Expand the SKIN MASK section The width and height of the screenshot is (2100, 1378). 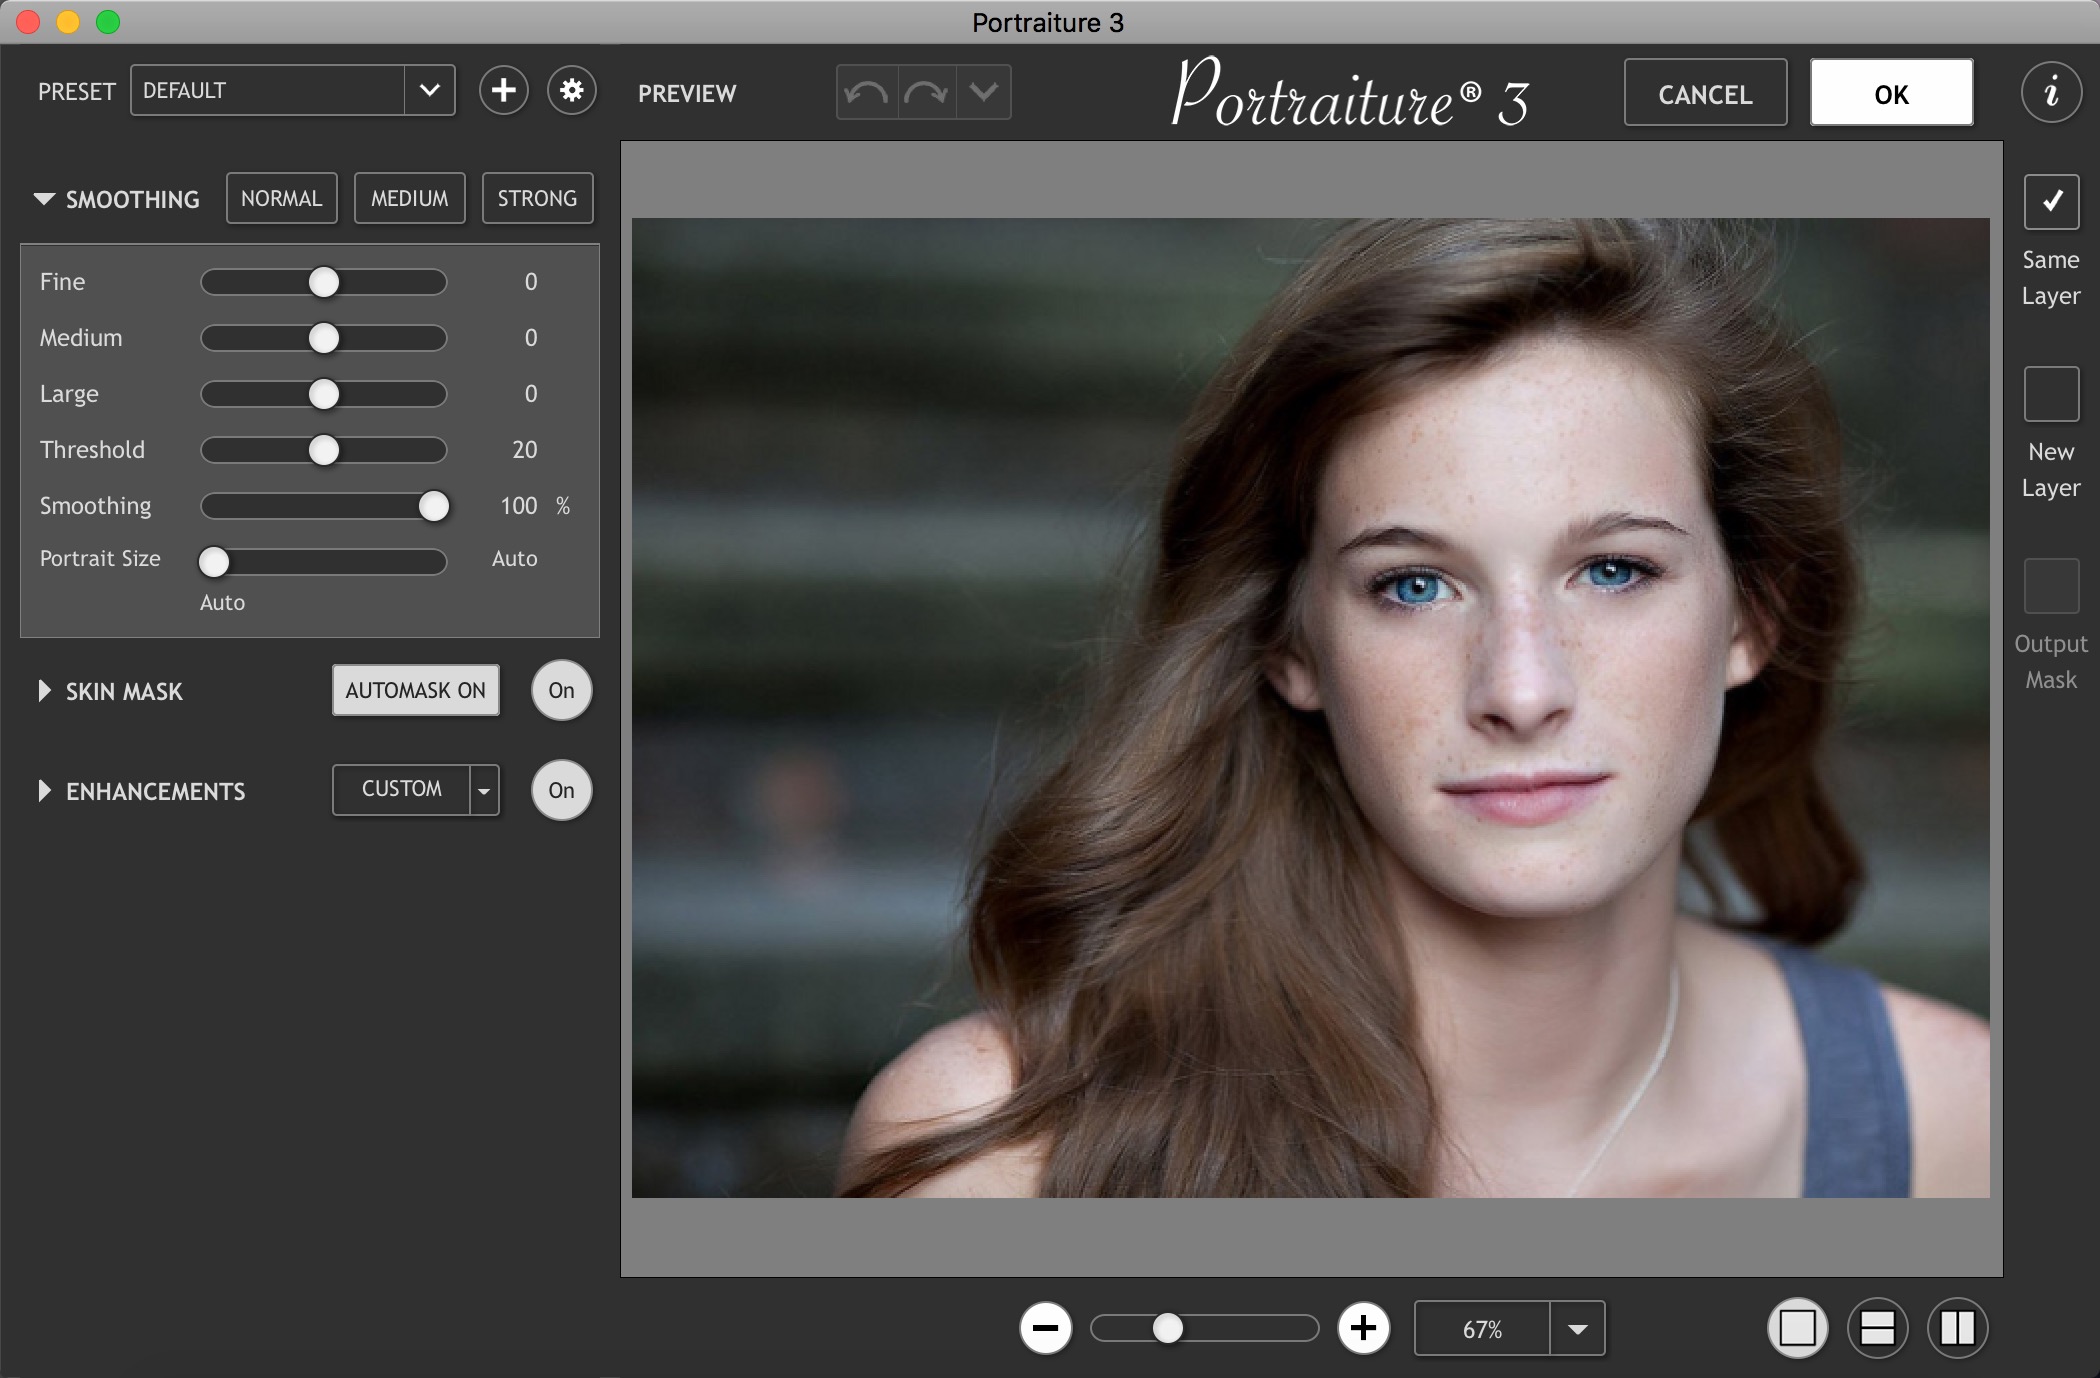(44, 691)
